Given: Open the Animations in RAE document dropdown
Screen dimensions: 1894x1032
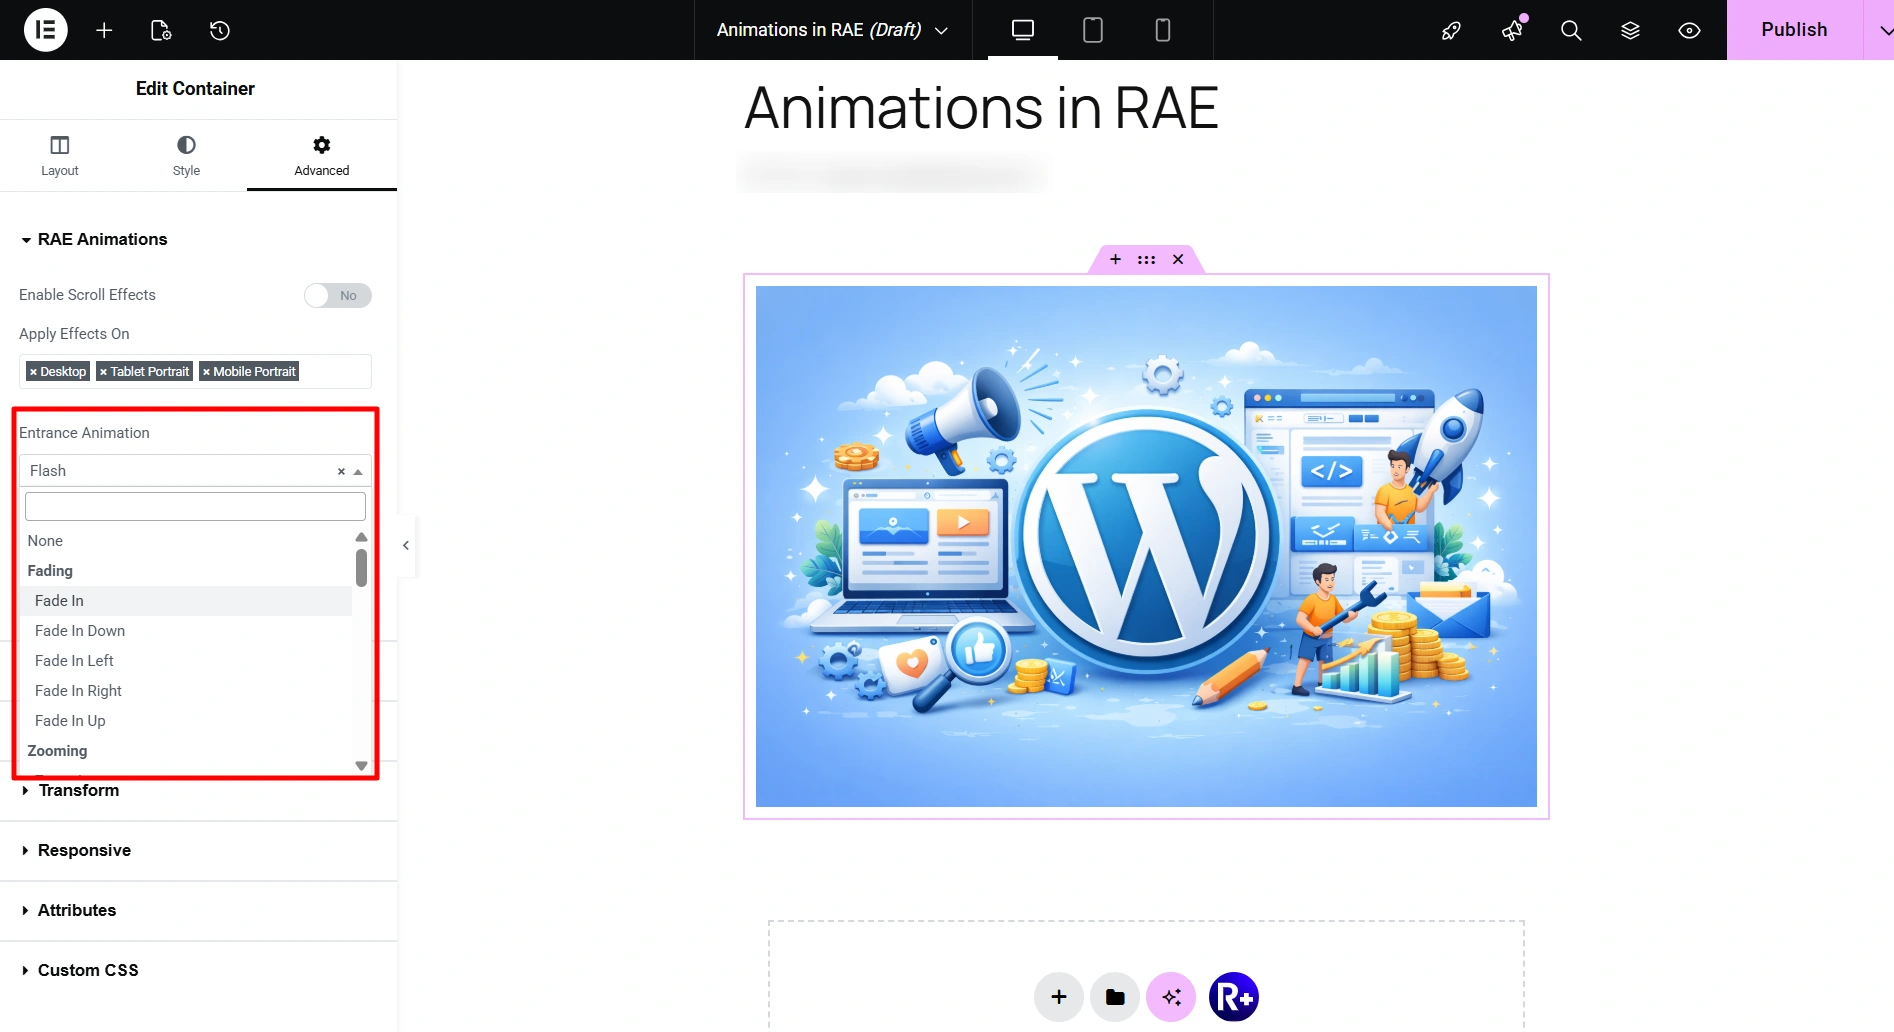Looking at the screenshot, I should tap(832, 30).
